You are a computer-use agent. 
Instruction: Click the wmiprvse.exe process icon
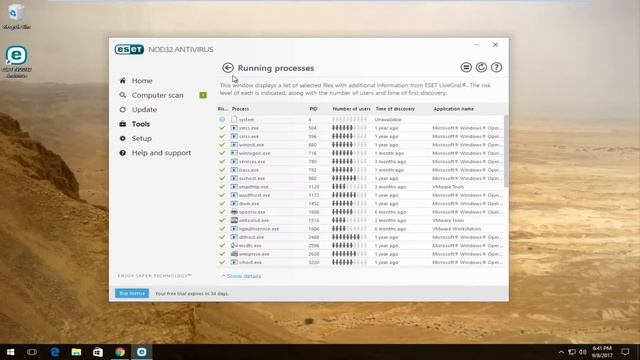pyautogui.click(x=234, y=253)
